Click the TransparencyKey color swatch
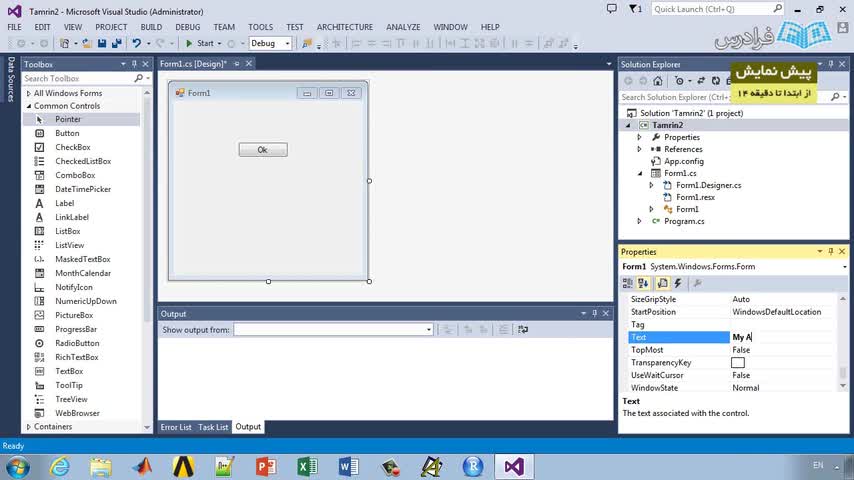Screen dimensions: 854x480 (x=737, y=362)
